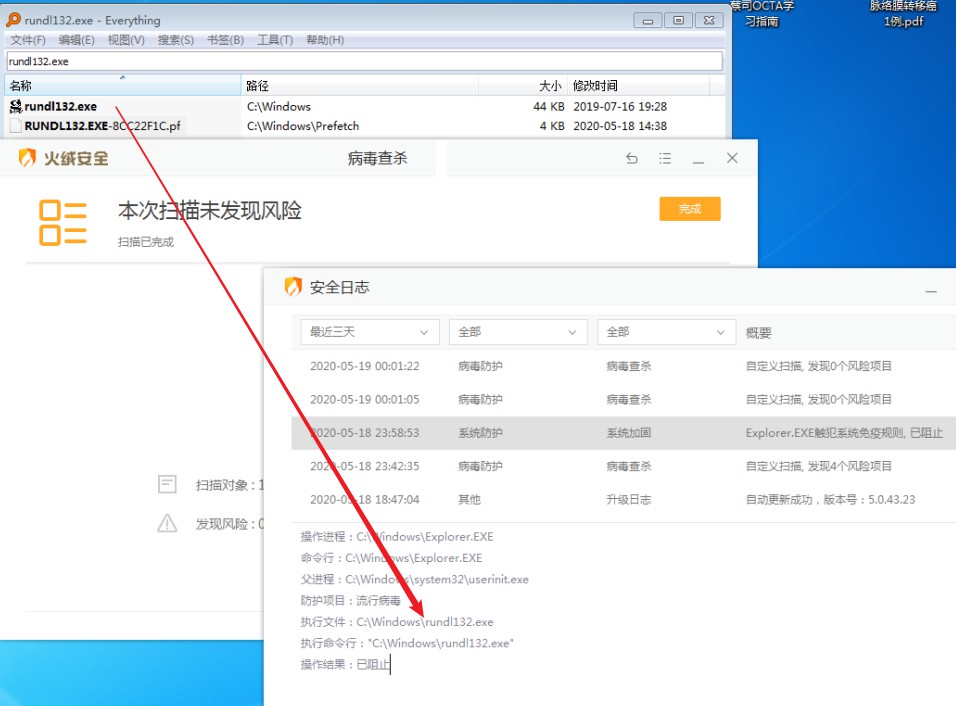Screen dimensions: 956x706
Task: Click the orange scan result list icon
Action: [x=63, y=223]
